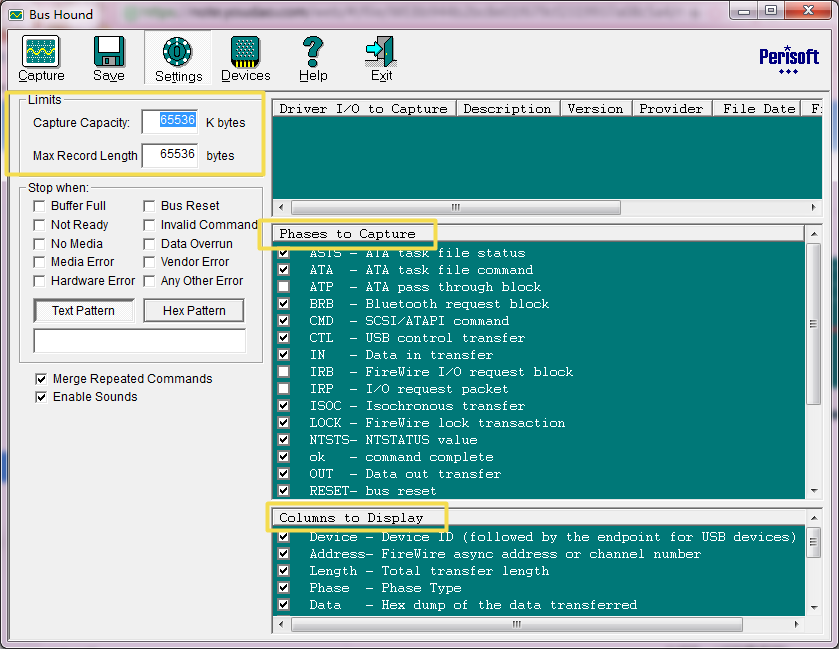The width and height of the screenshot is (839, 649).
Task: Toggle OUT Data out transfer phase
Action: [x=284, y=474]
